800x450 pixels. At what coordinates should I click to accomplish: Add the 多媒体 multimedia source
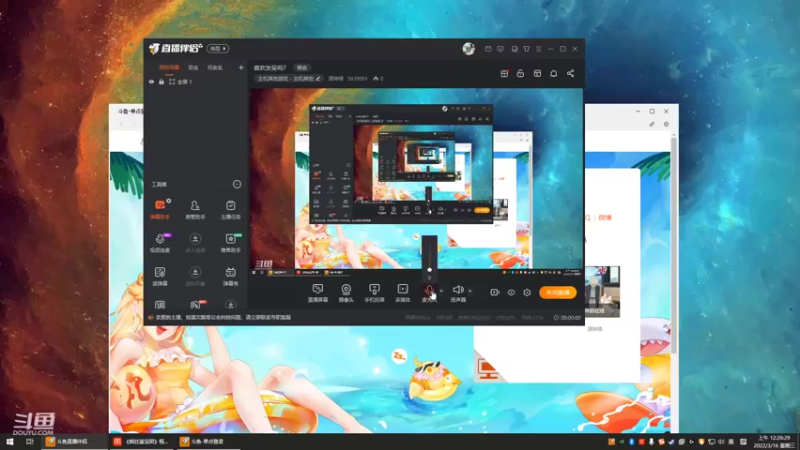pos(403,293)
